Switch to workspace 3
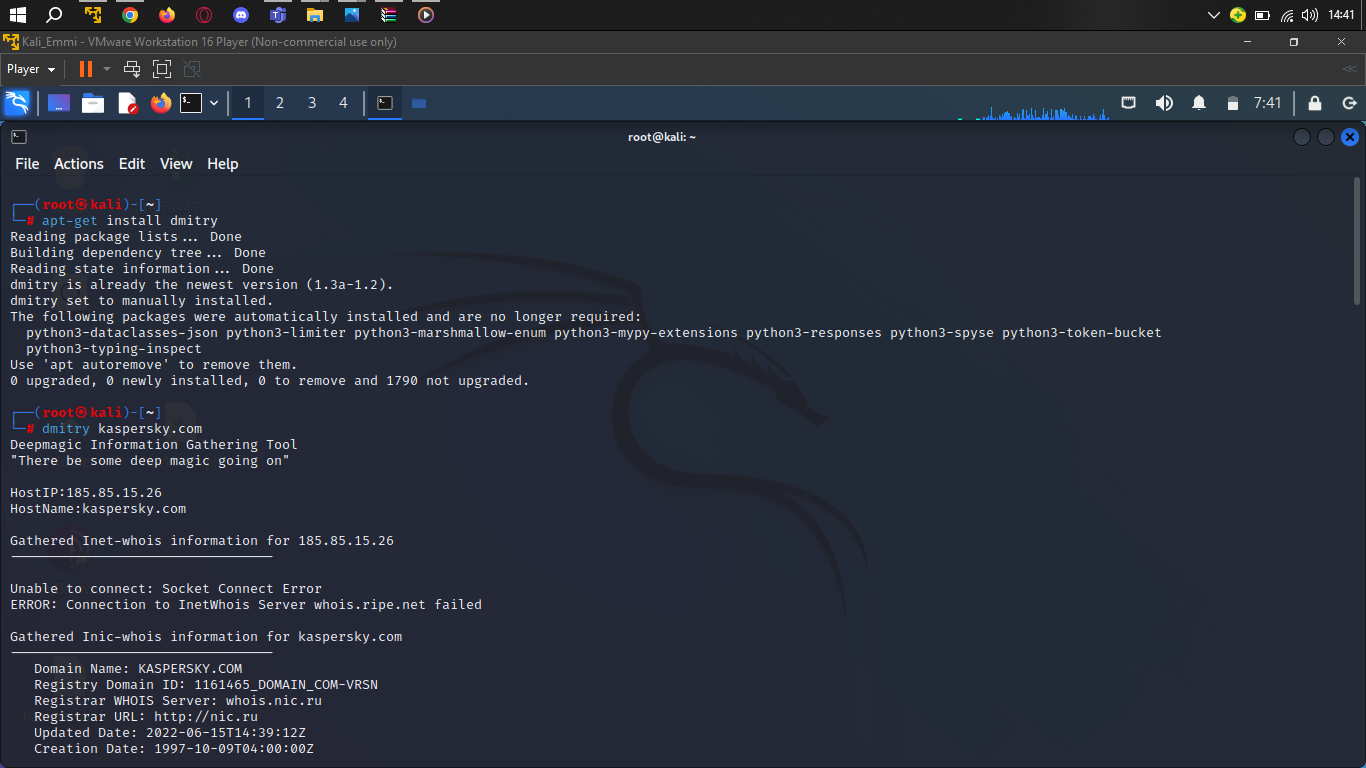Viewport: 1366px width, 768px height. coord(312,103)
